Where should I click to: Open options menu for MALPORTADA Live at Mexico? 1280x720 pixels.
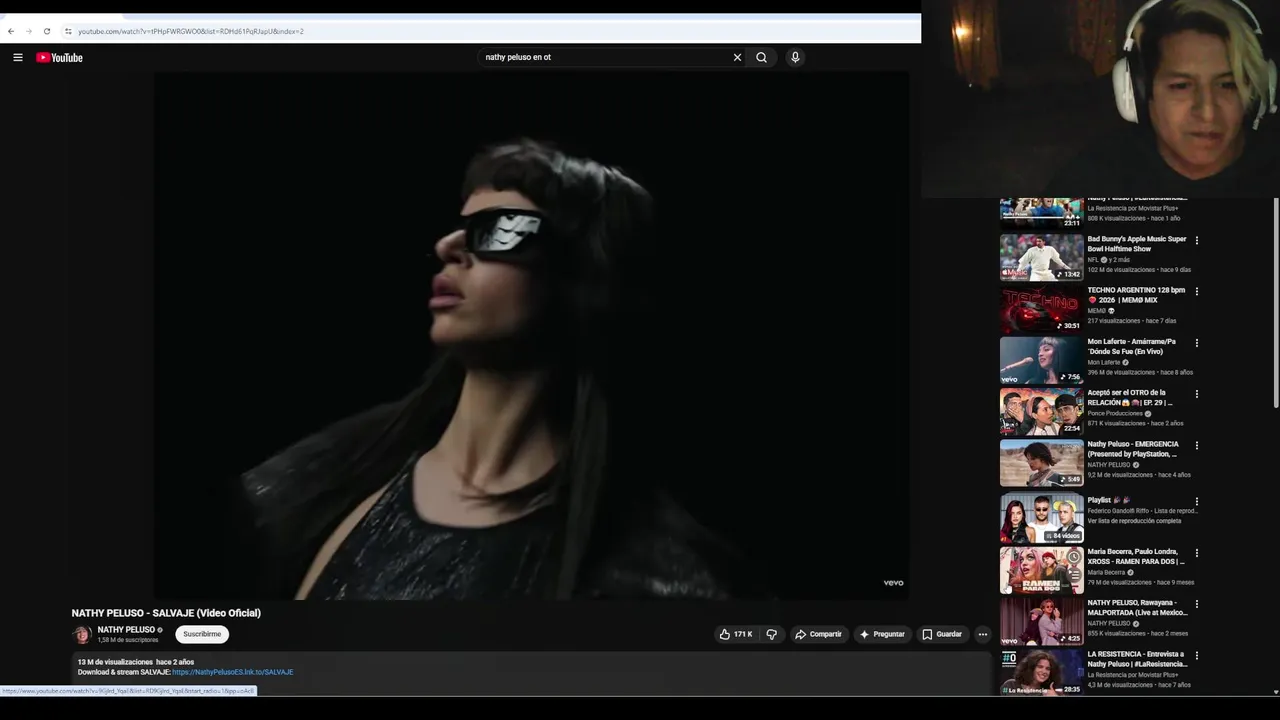point(1196,604)
